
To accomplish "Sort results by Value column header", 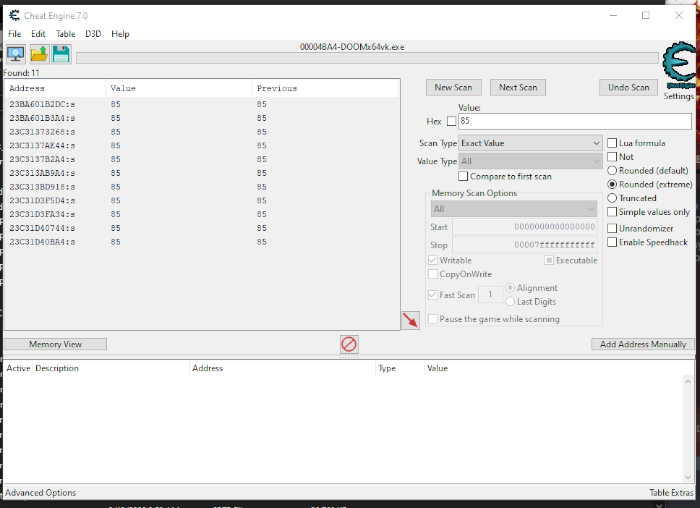I will pos(179,88).
